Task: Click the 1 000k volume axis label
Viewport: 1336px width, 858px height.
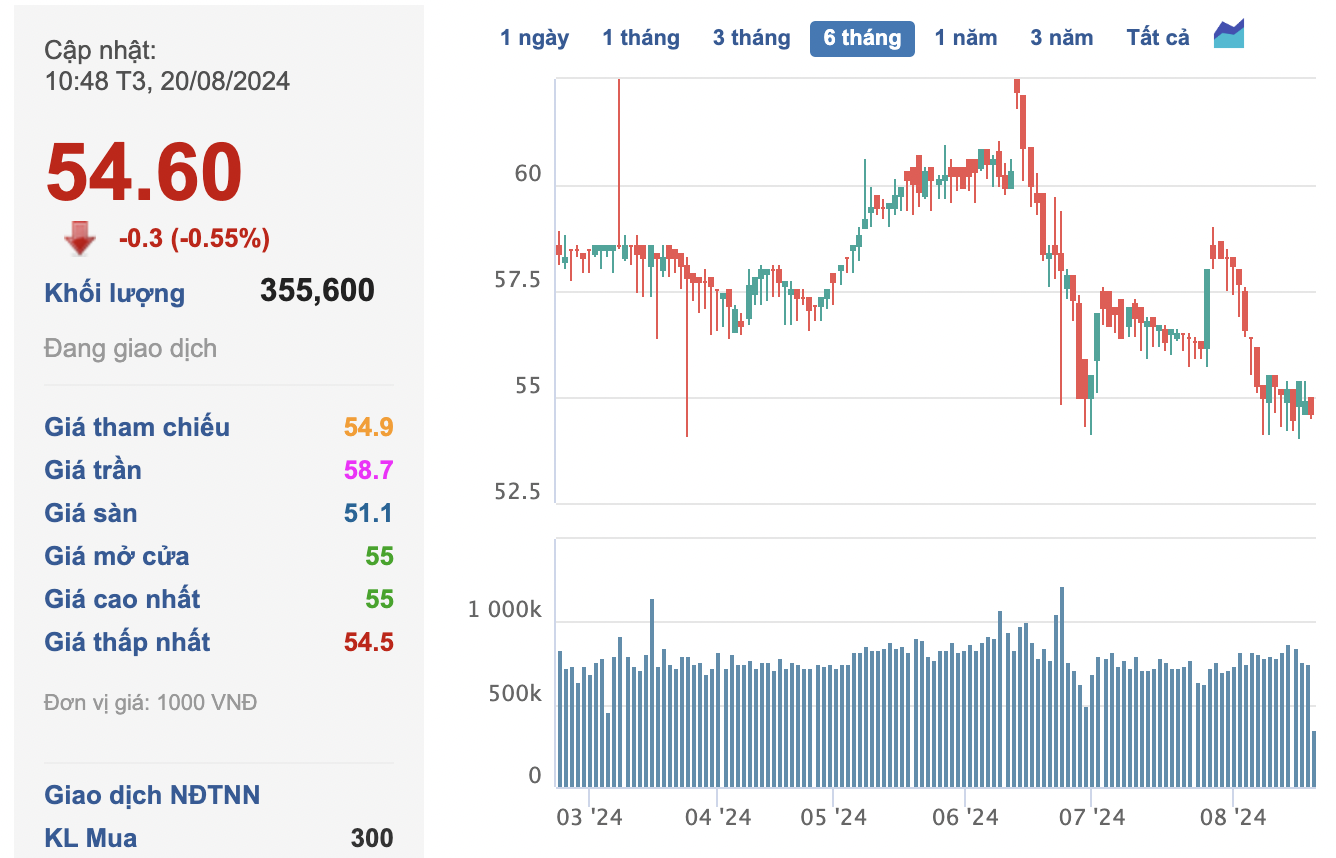Action: point(505,610)
